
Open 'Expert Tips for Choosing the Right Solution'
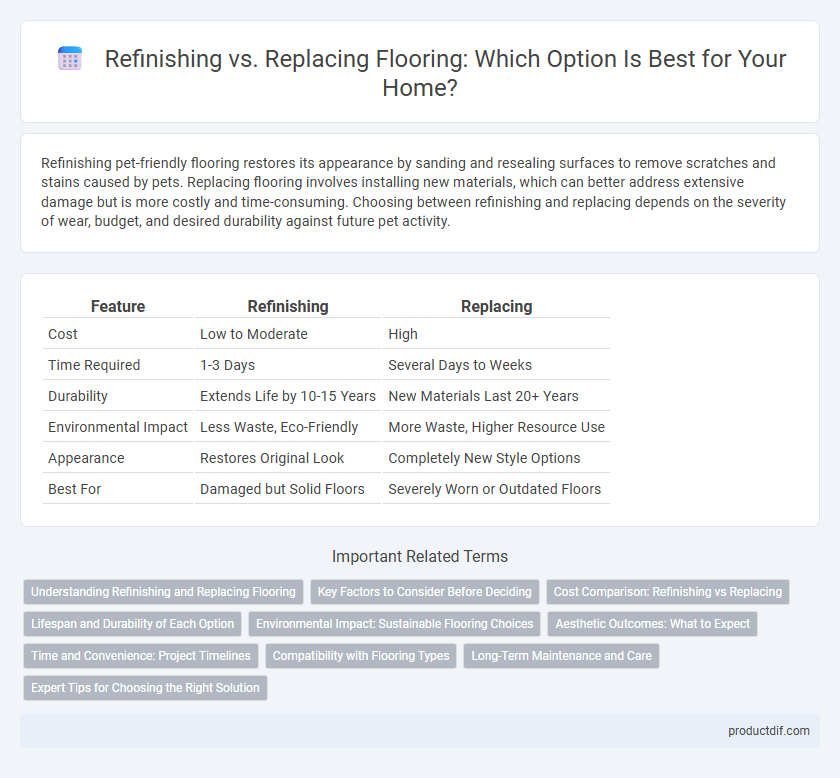point(145,687)
